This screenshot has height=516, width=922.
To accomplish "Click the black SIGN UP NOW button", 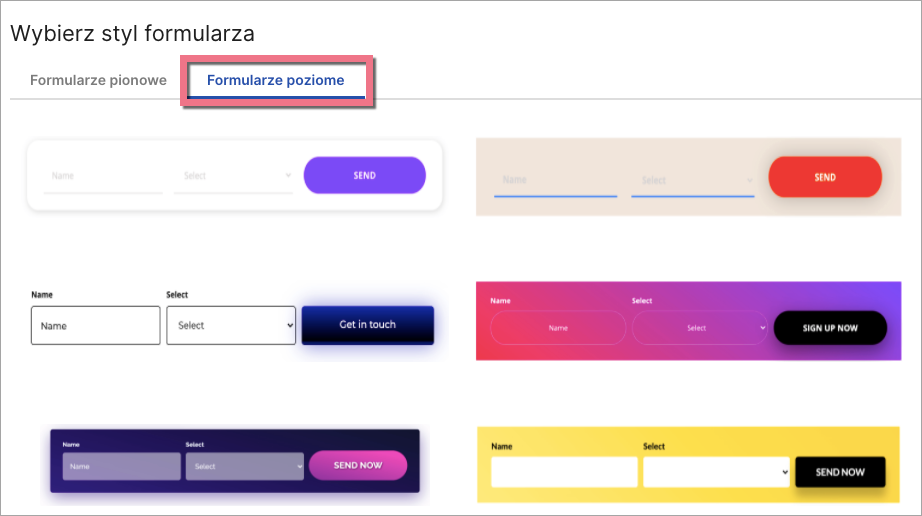I will point(830,328).
